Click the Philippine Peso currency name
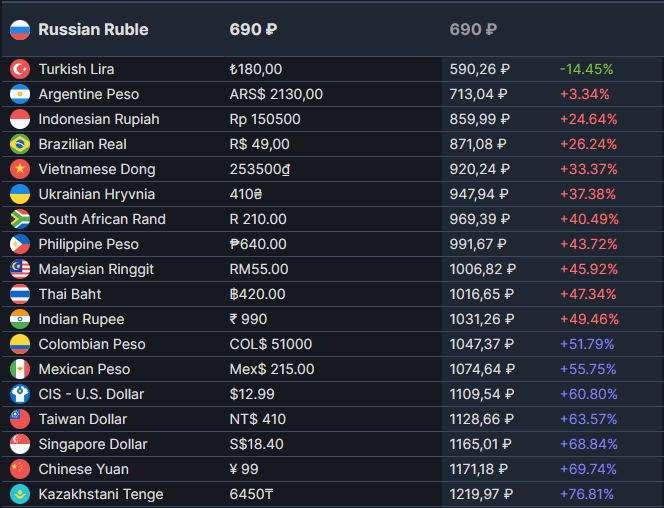664x508 pixels. click(x=89, y=244)
